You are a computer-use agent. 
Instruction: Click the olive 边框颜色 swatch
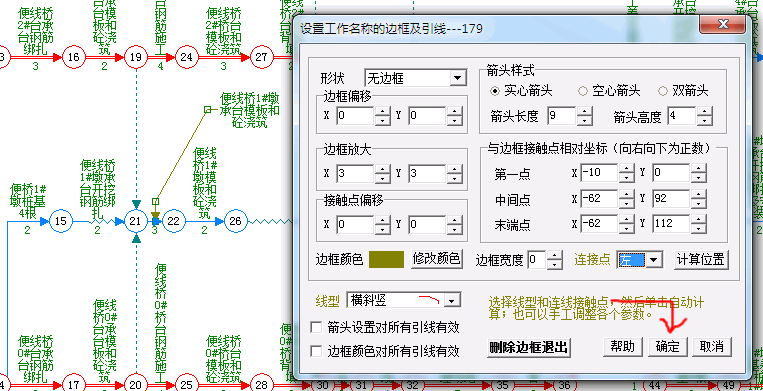pos(386,259)
